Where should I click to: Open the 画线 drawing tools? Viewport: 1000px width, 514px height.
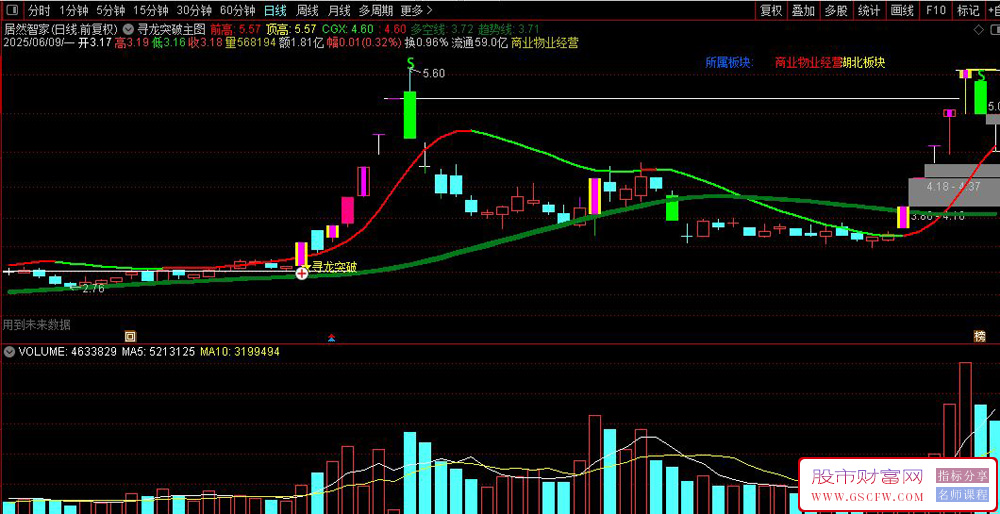coord(902,10)
